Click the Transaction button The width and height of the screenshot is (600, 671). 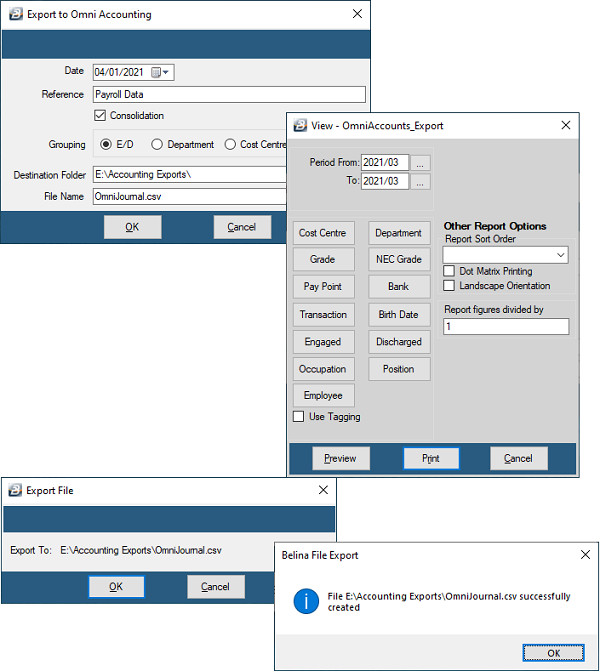[324, 315]
